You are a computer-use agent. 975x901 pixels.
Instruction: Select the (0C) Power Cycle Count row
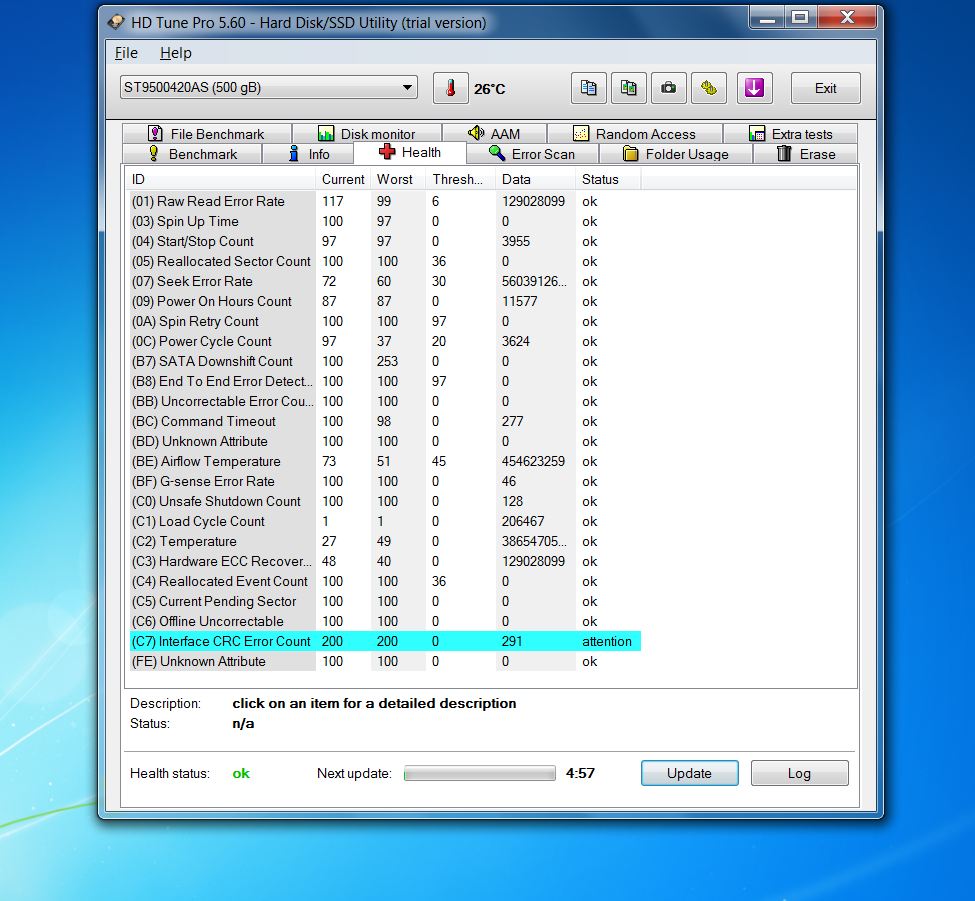click(385, 341)
